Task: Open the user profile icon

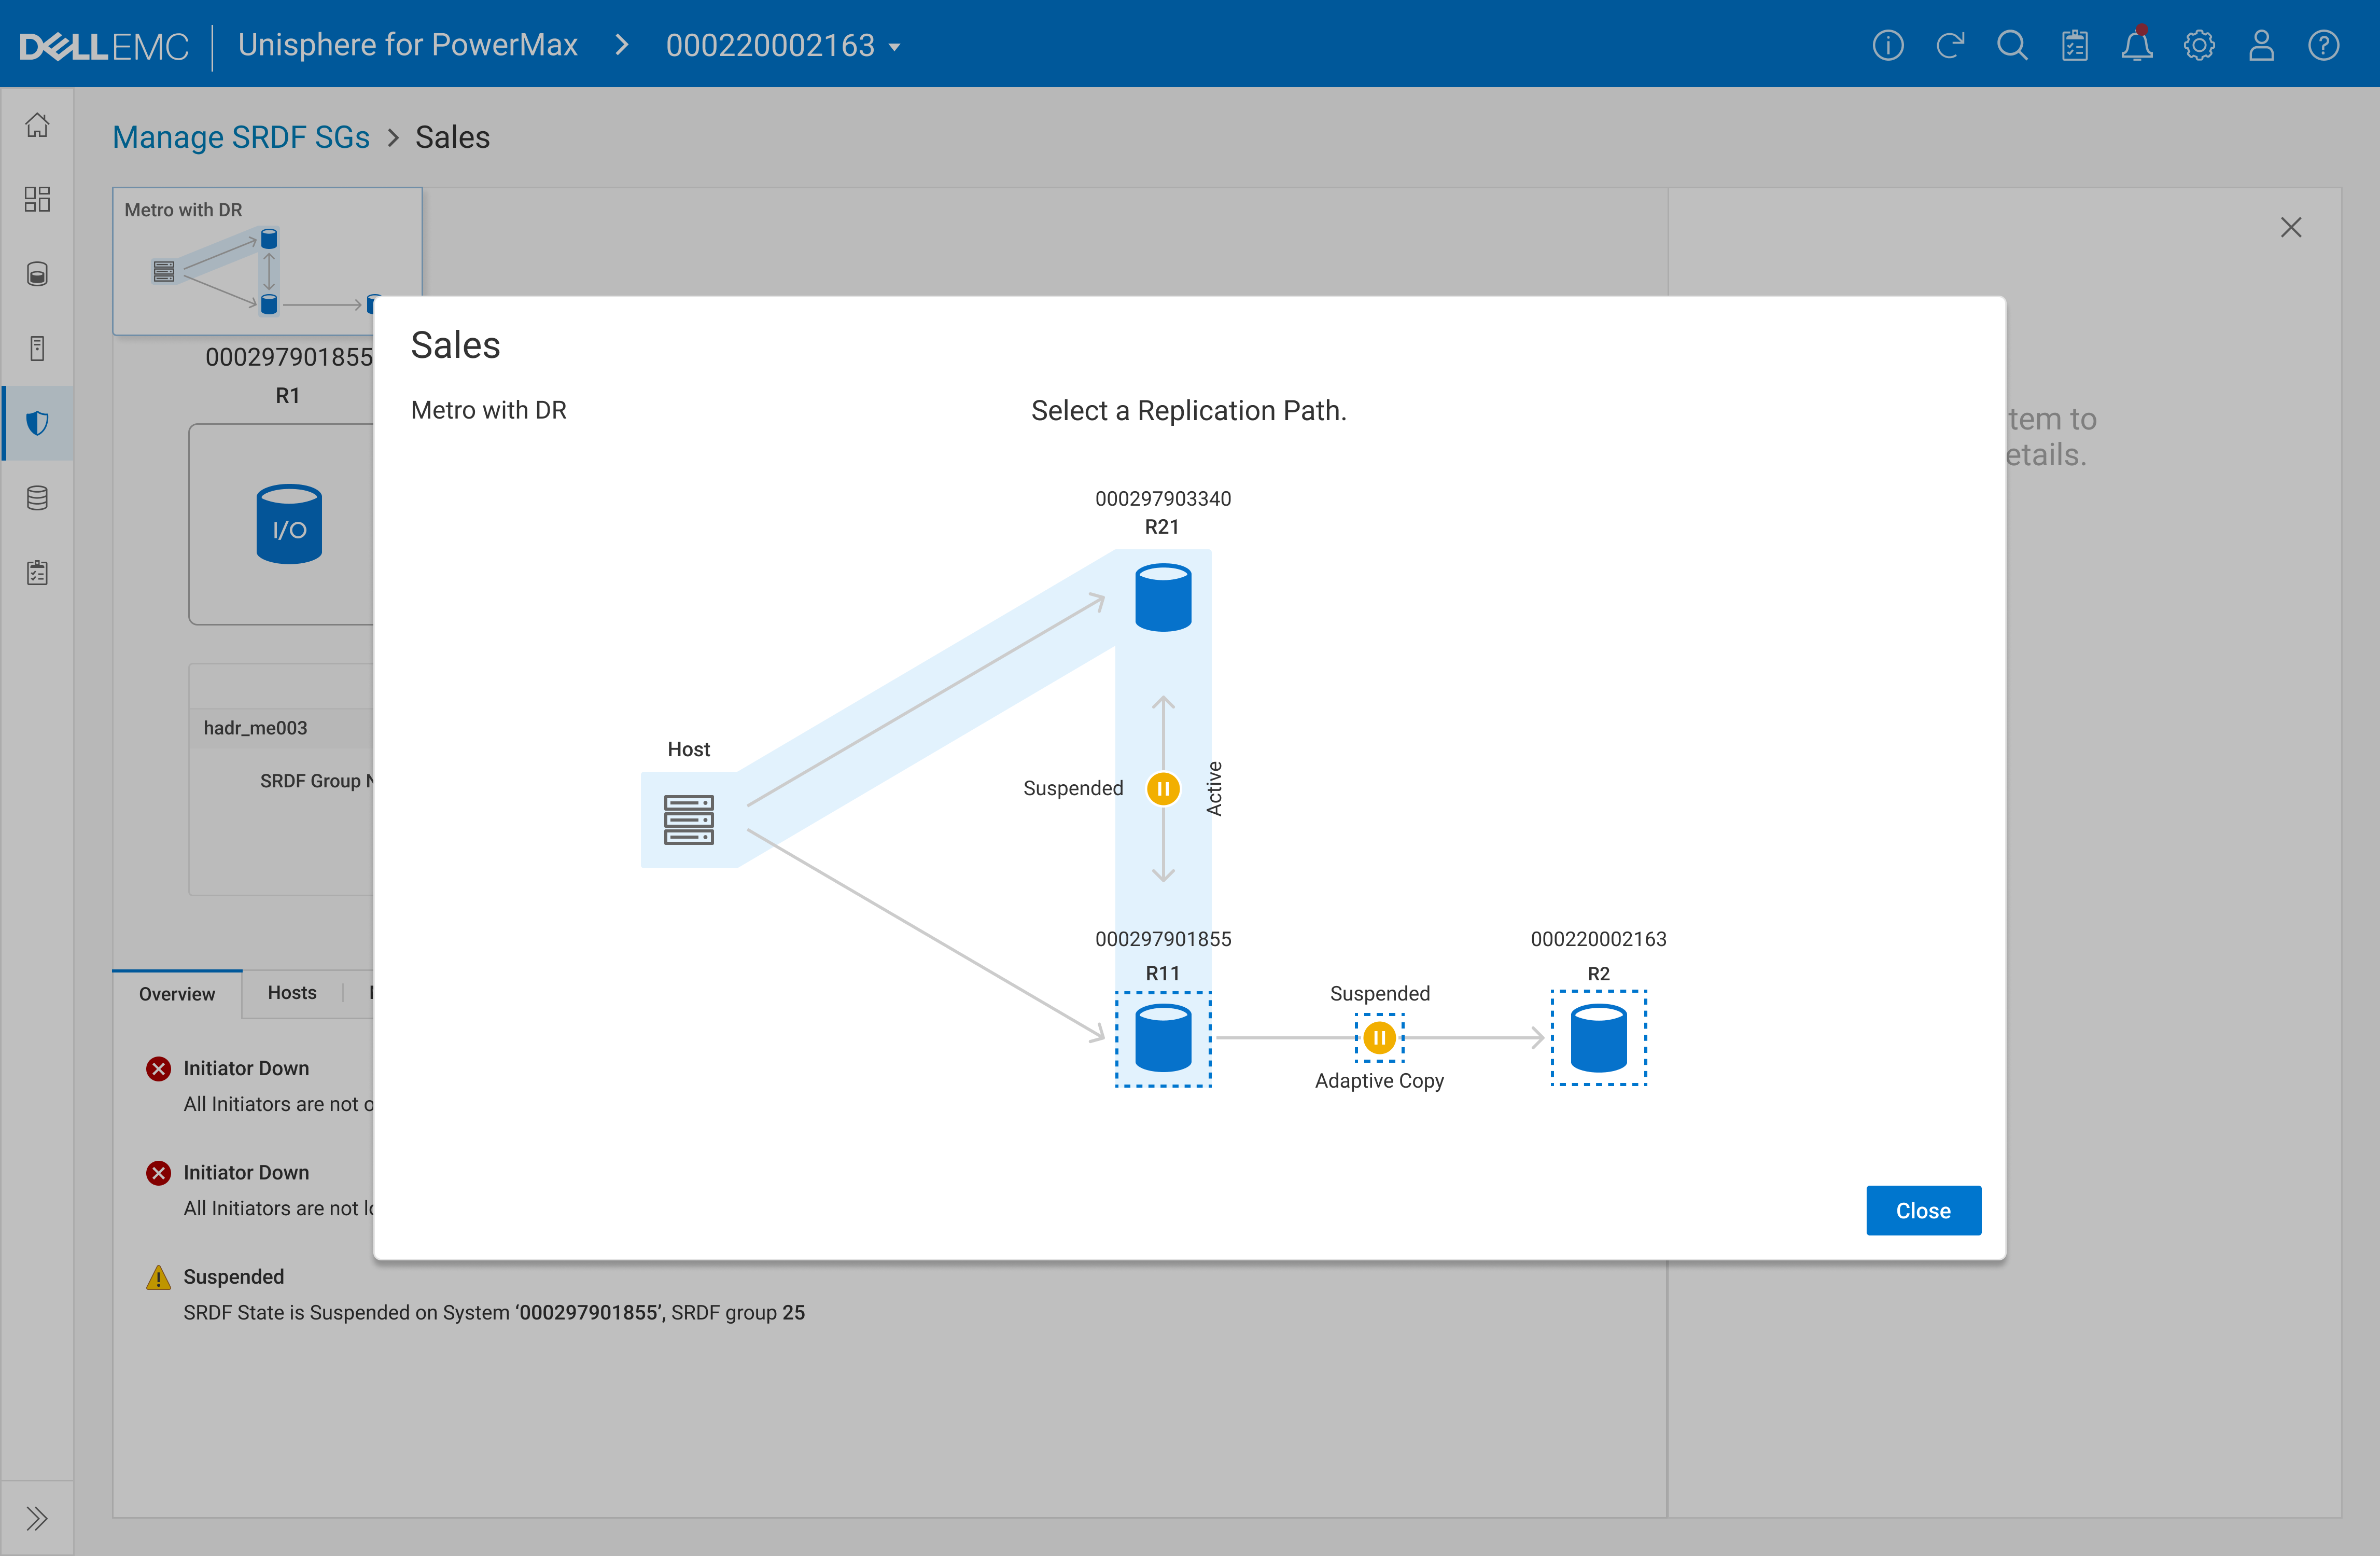Action: point(2261,45)
